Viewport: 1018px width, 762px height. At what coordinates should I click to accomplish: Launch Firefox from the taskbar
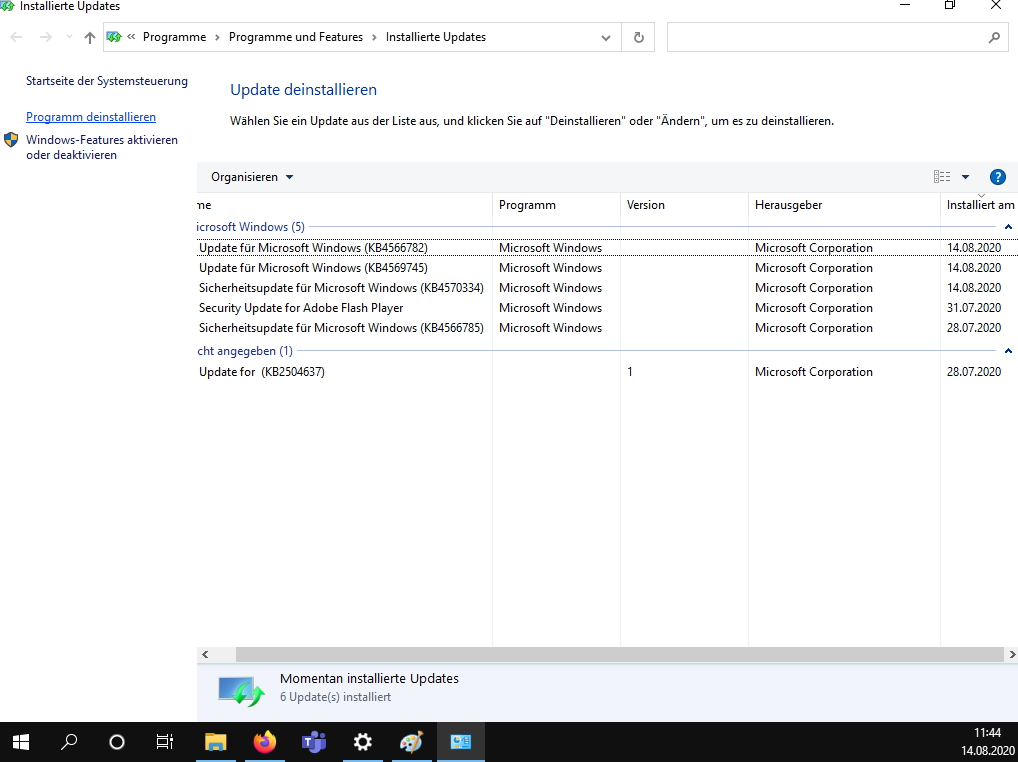(x=265, y=742)
